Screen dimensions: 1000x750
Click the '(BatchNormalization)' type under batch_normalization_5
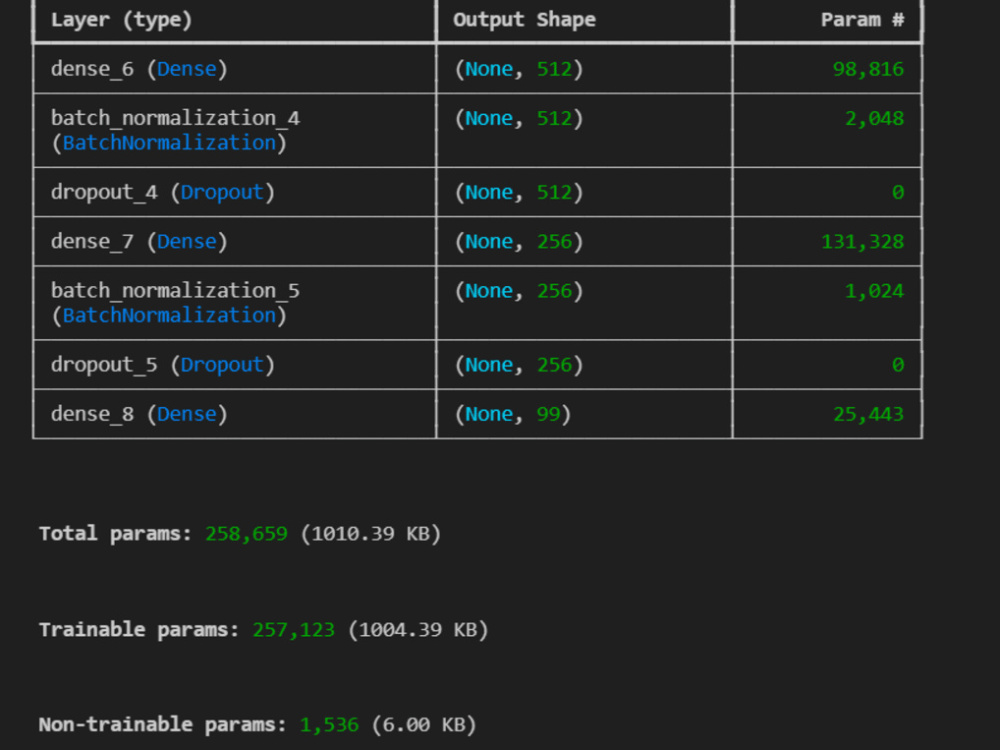169,316
